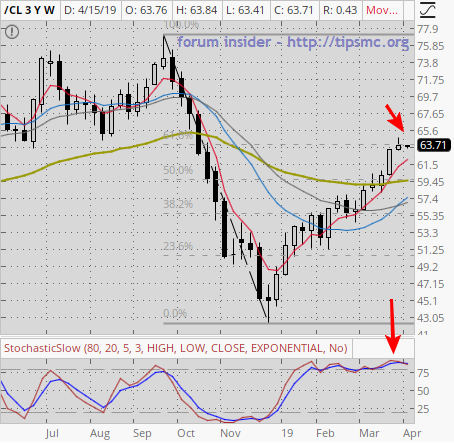Click the red Mov... moving average label
454x443 pixels.
point(382,10)
